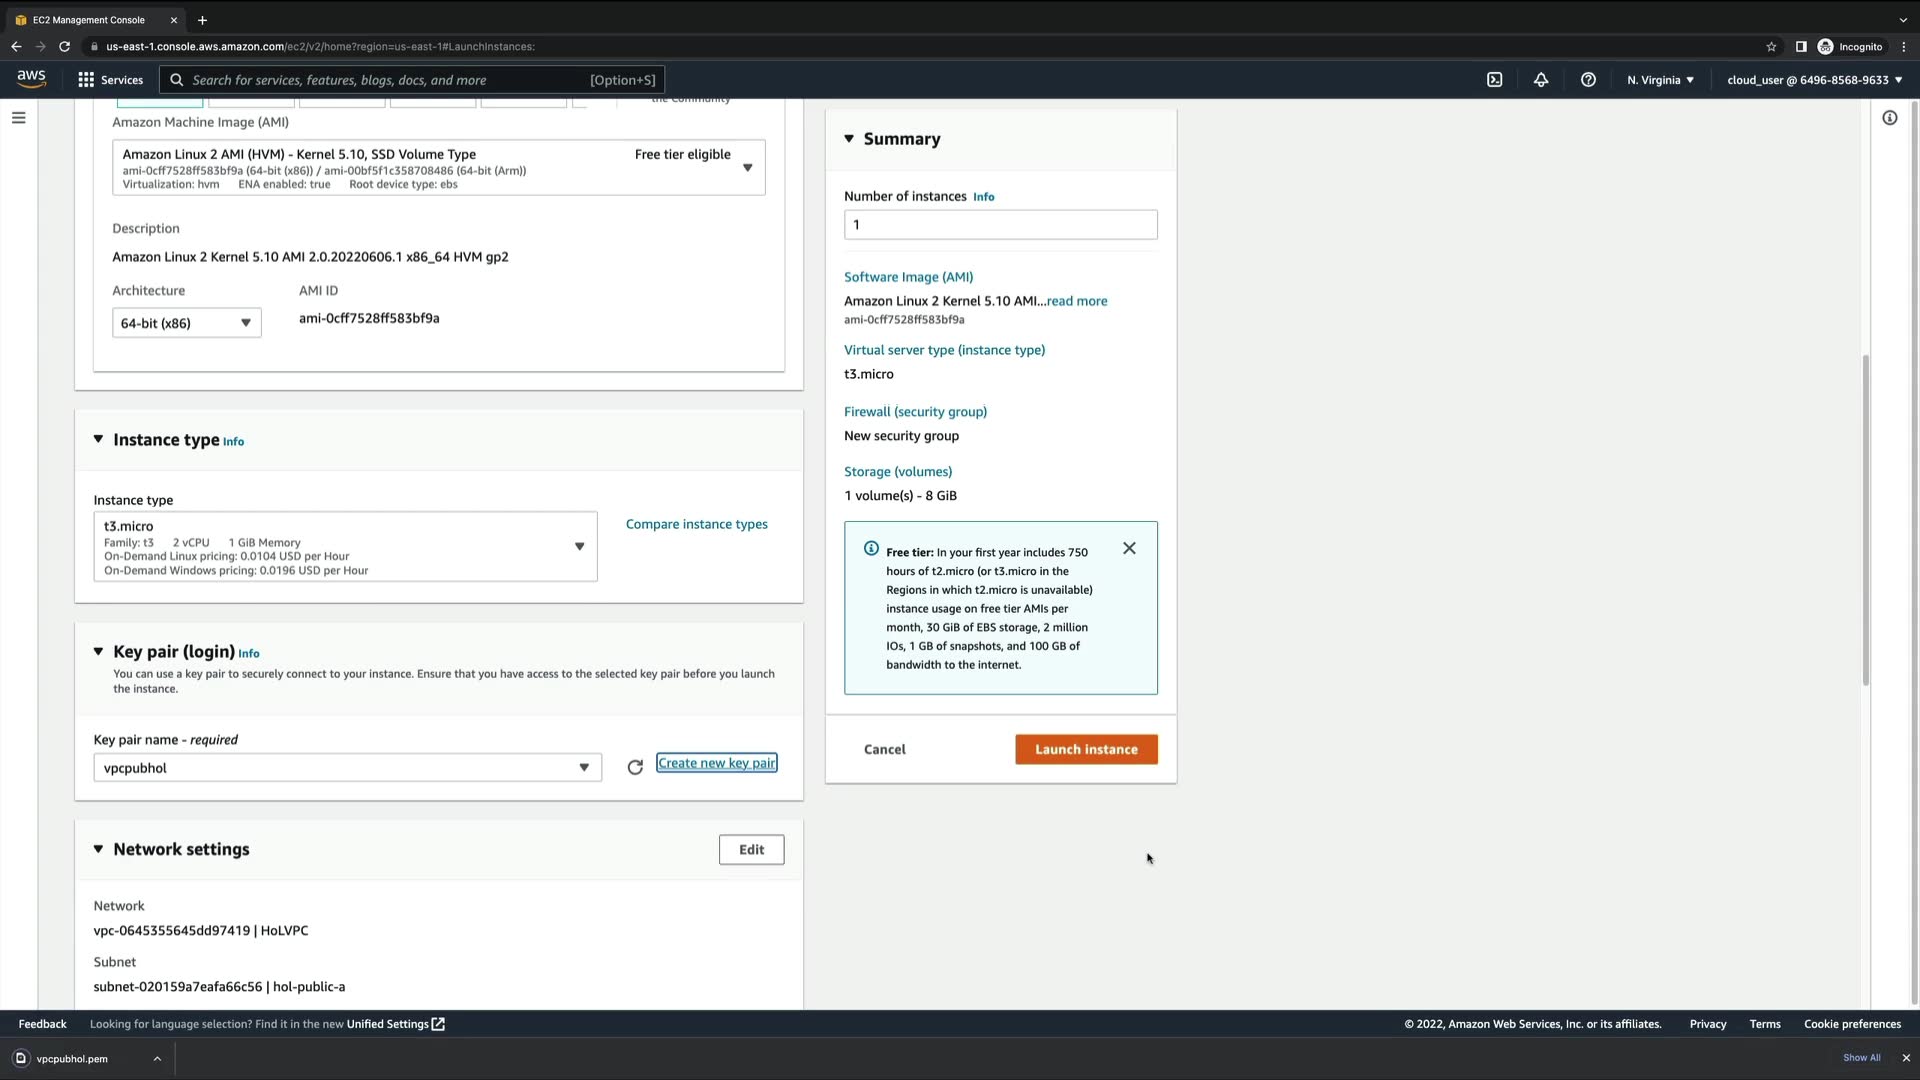This screenshot has height=1080, width=1920.
Task: Collapse the Summary panel
Action: point(849,139)
